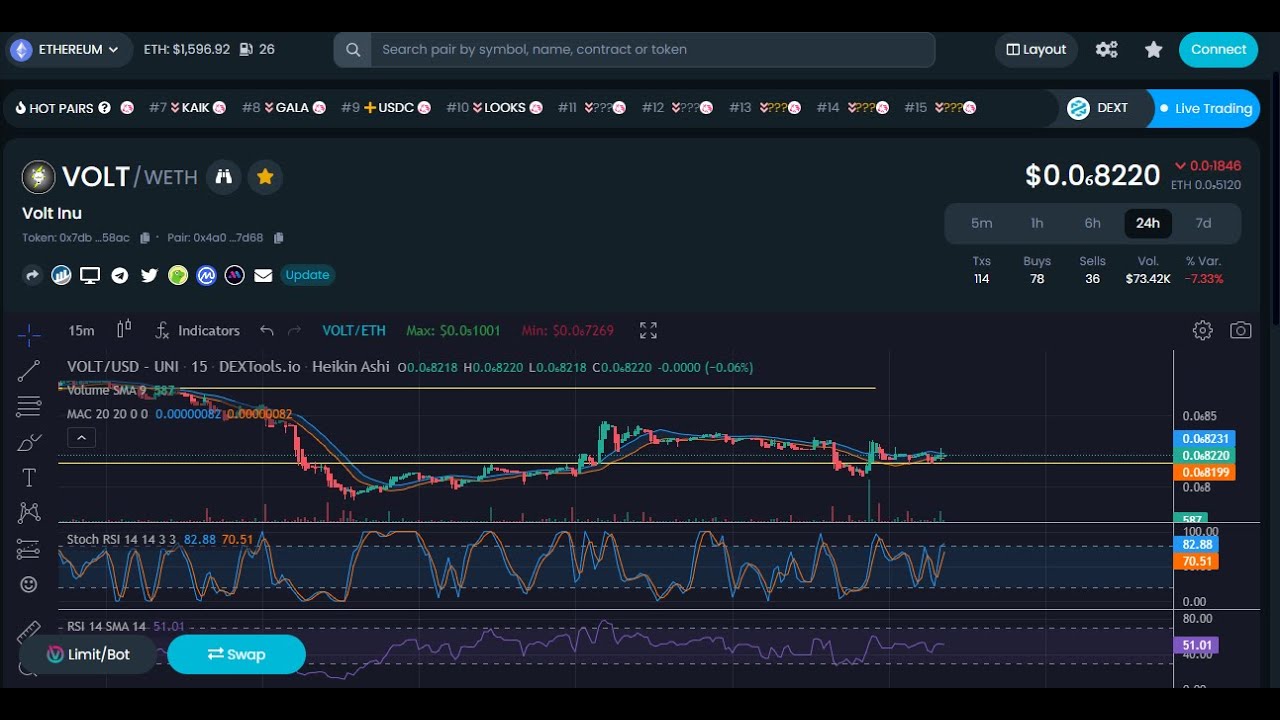Select the prediction and measurement tool
This screenshot has width=1280, height=720.
(29, 549)
